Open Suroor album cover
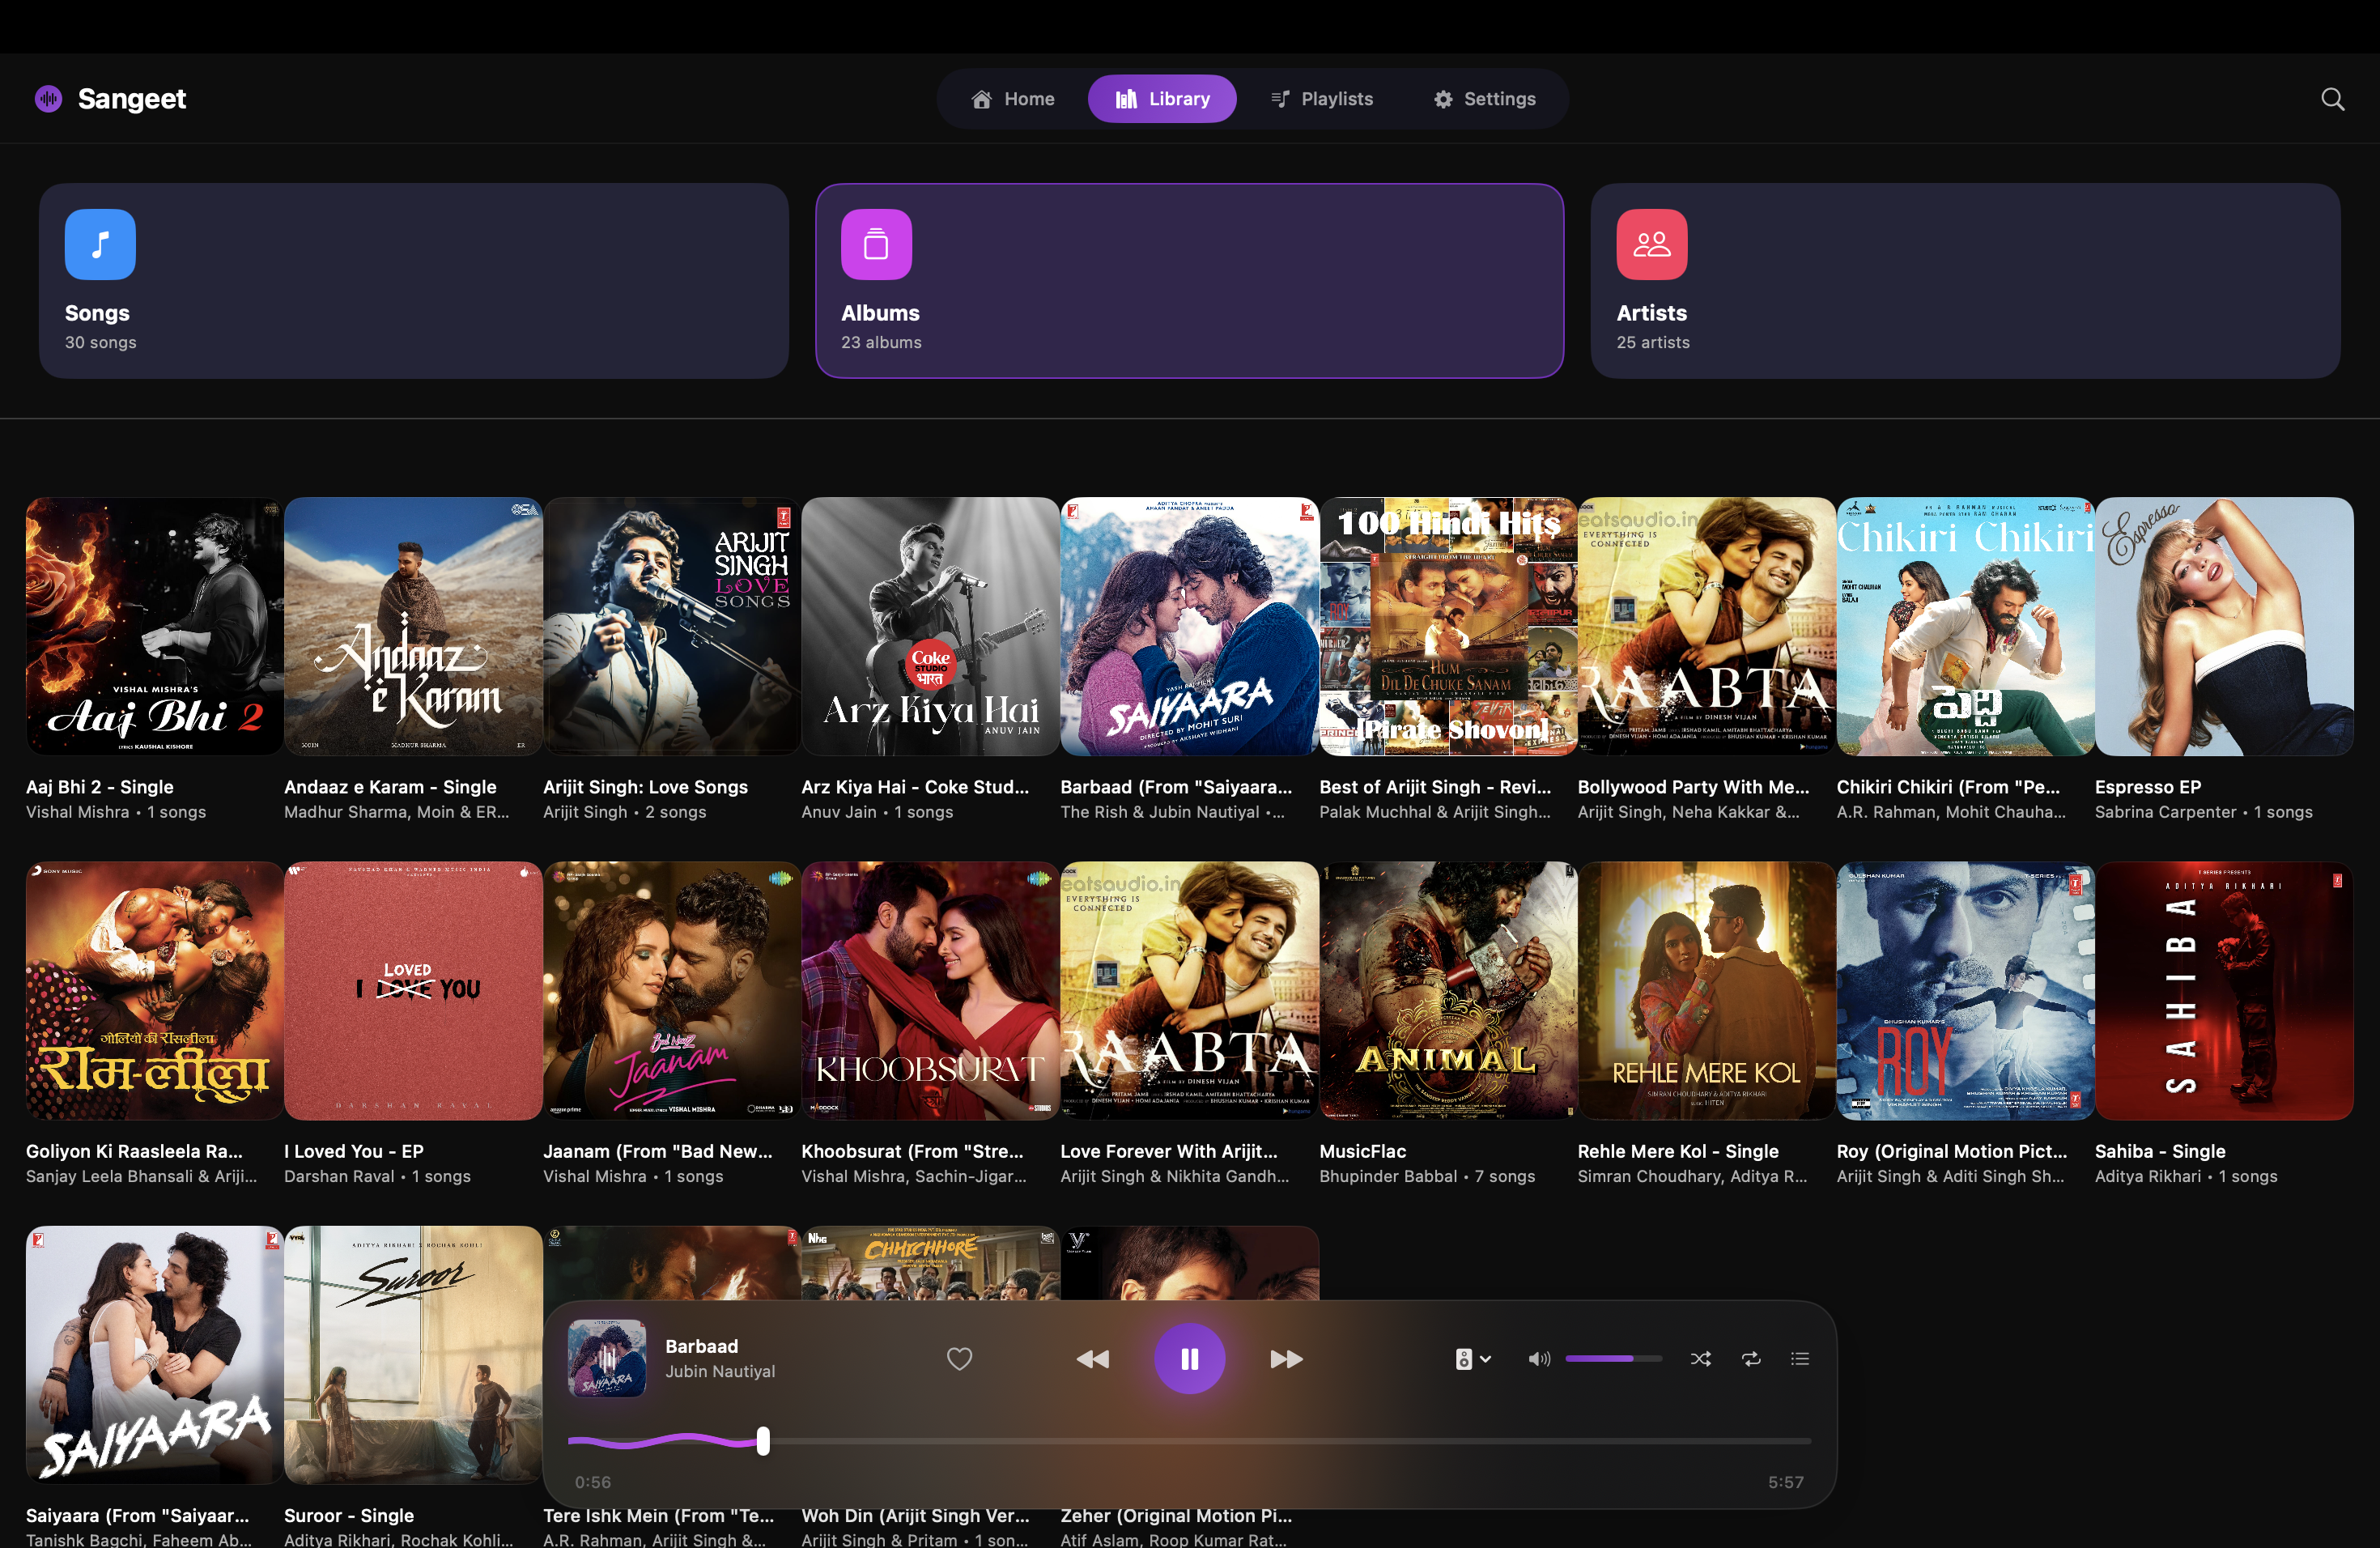Viewport: 2380px width, 1548px height. [x=413, y=1355]
